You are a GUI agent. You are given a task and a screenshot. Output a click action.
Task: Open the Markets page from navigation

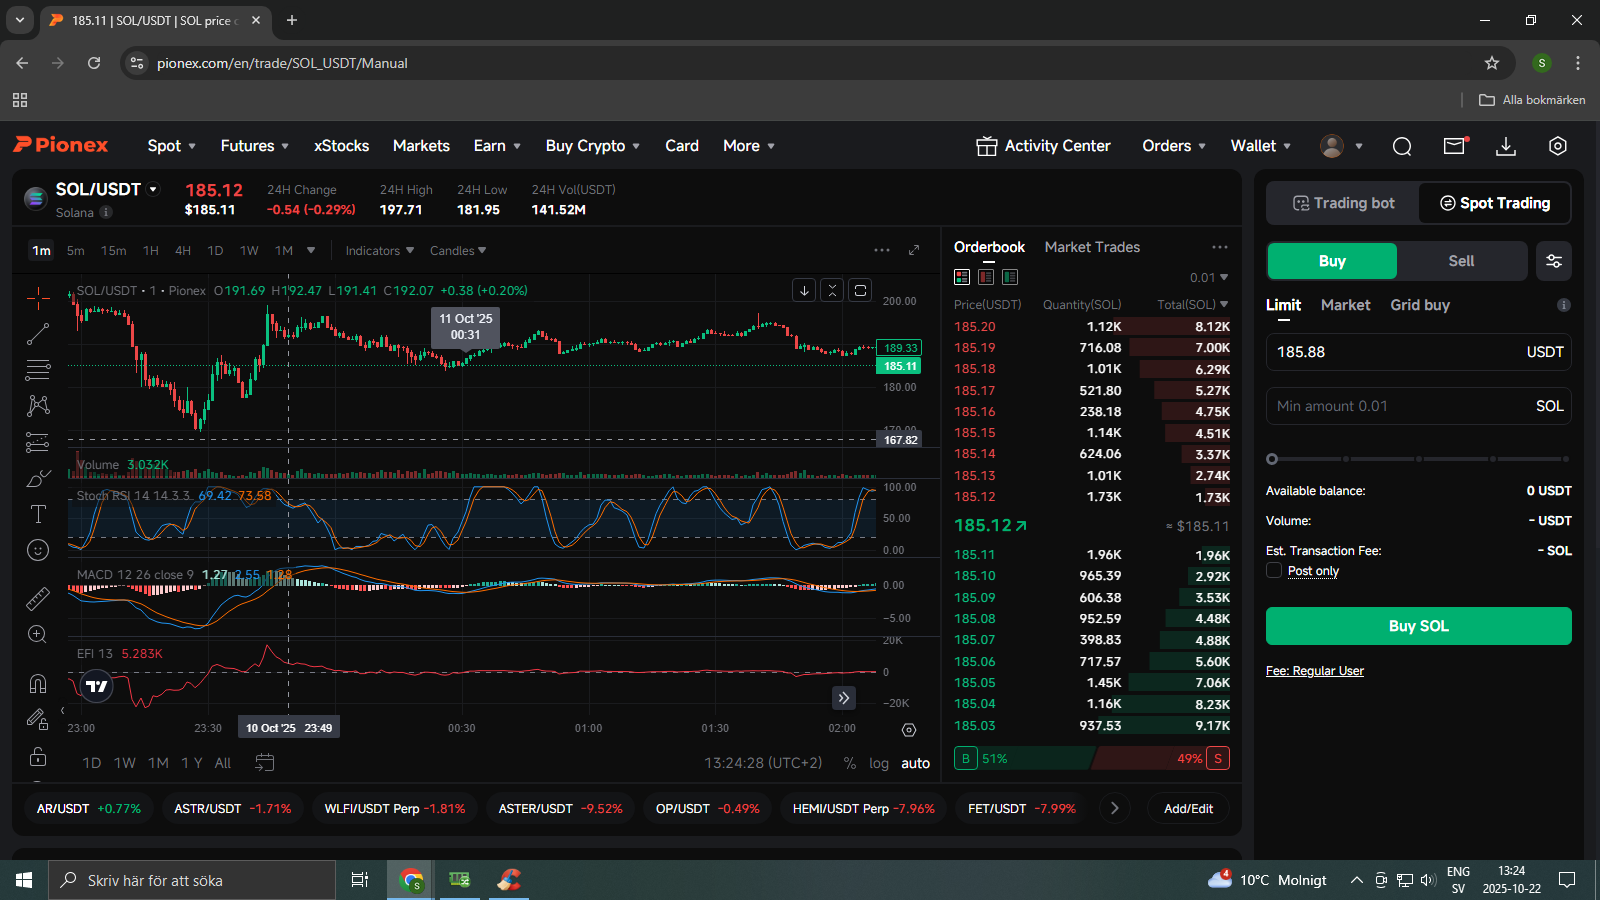[x=421, y=146]
